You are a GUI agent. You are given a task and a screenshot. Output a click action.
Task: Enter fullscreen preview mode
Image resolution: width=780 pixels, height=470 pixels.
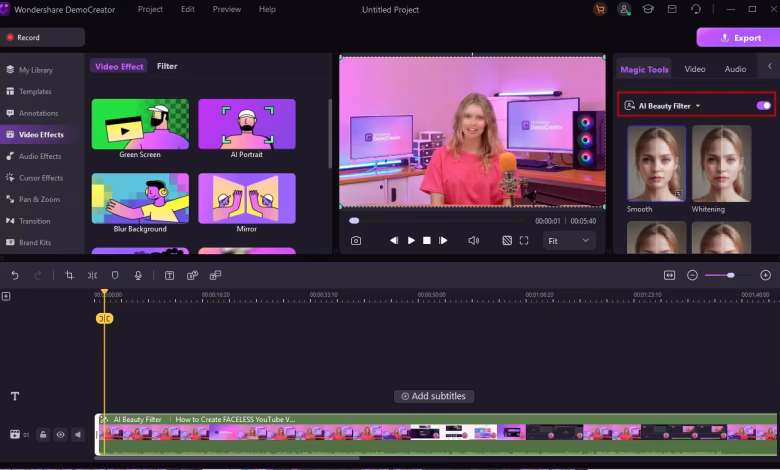(x=524, y=241)
